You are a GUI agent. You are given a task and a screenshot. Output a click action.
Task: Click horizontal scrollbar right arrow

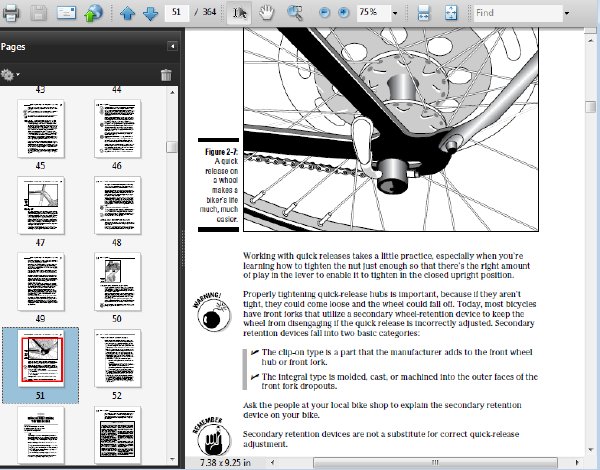pos(577,462)
